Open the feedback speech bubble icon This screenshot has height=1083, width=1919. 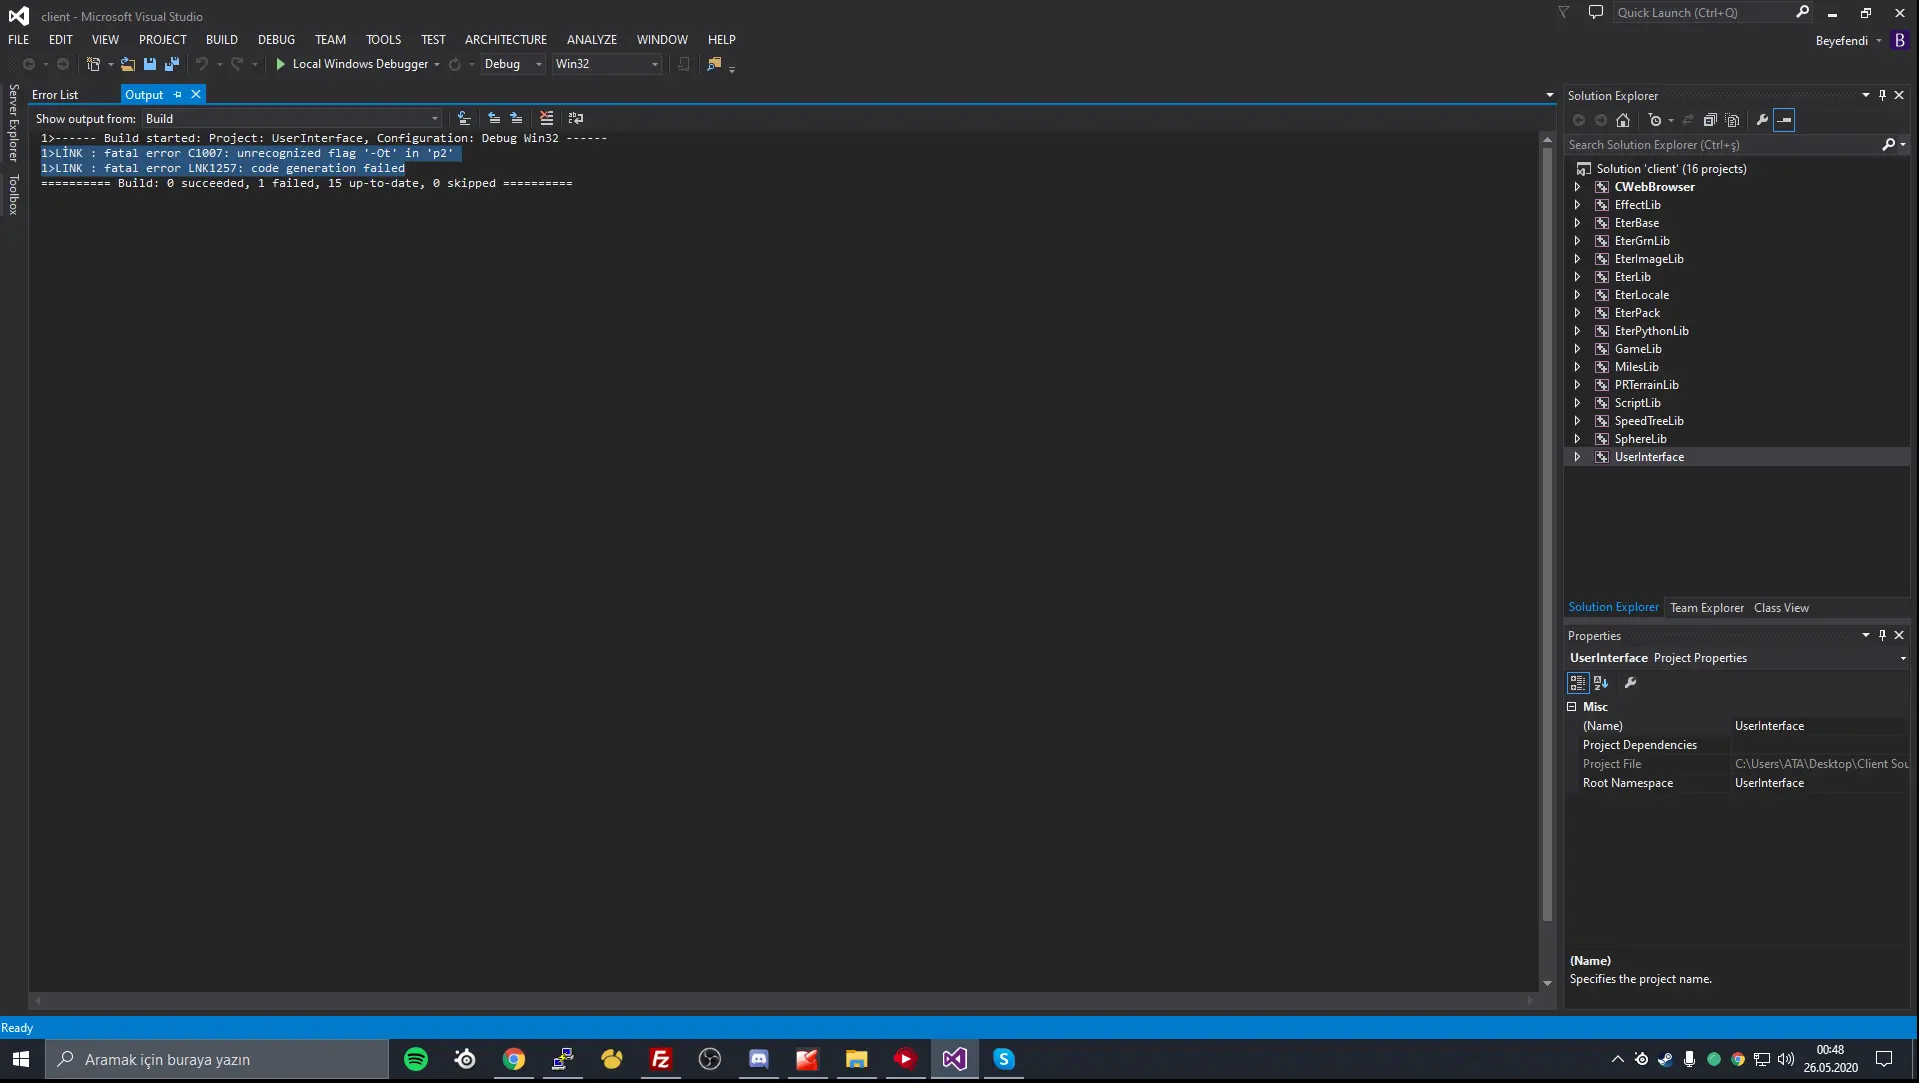pyautogui.click(x=1596, y=12)
